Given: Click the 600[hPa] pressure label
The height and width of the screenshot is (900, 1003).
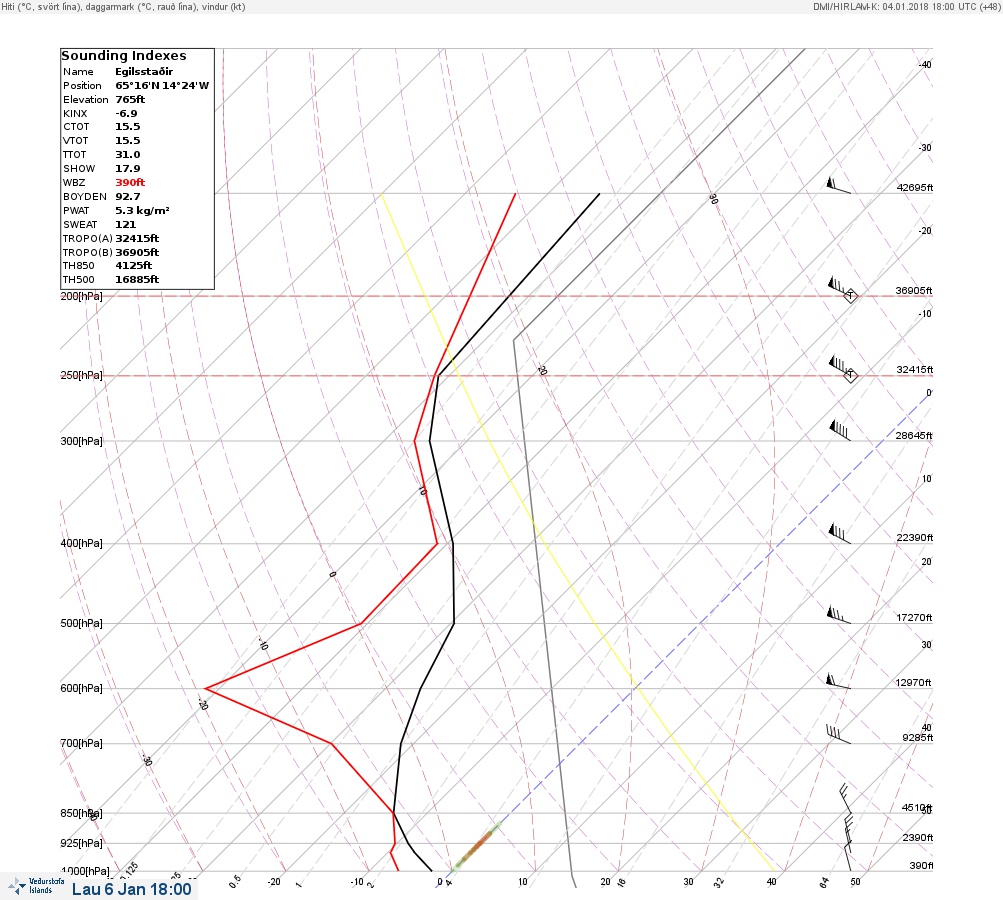Looking at the screenshot, I should point(81,689).
